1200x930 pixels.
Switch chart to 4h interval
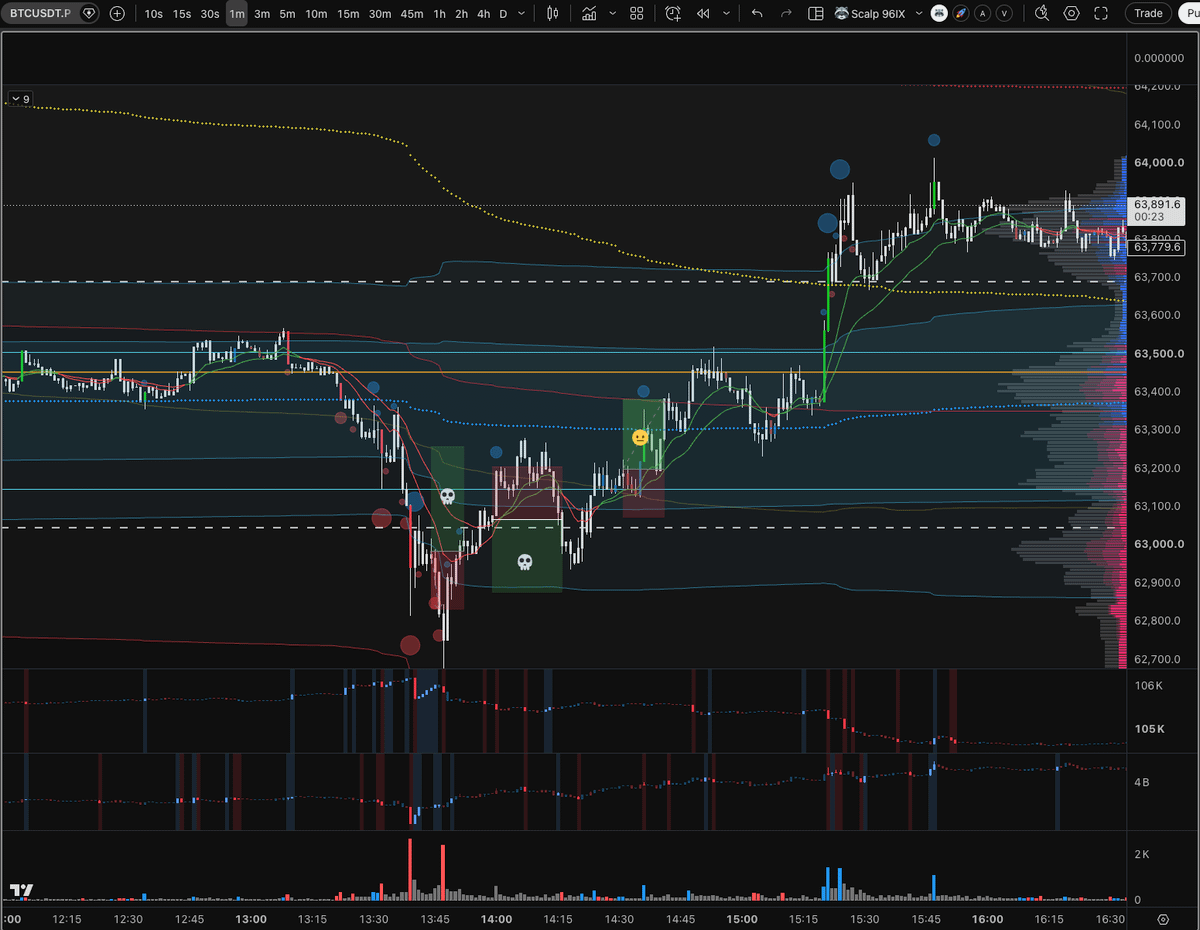484,13
